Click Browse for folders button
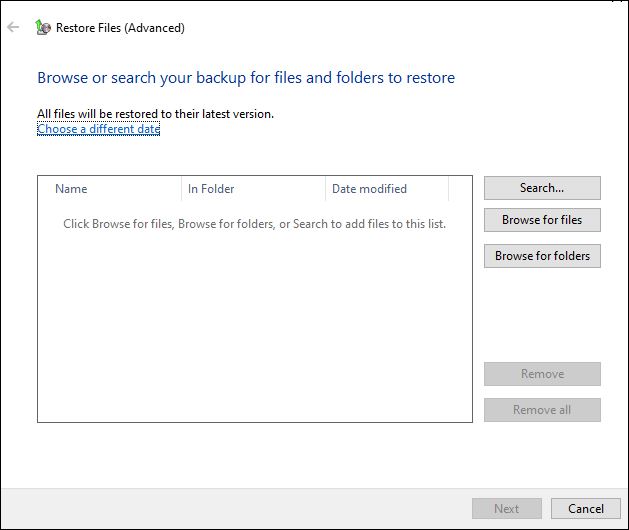 click(542, 256)
